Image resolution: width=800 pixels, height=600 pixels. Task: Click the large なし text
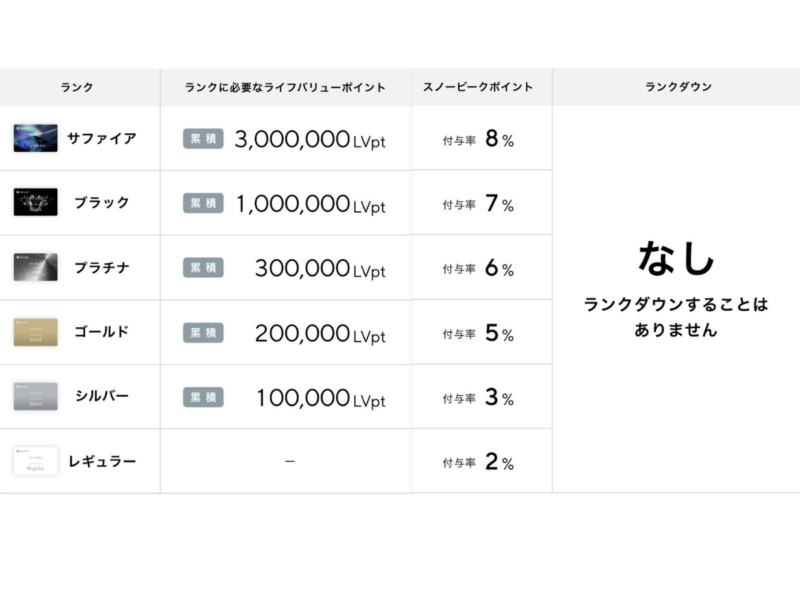click(677, 258)
